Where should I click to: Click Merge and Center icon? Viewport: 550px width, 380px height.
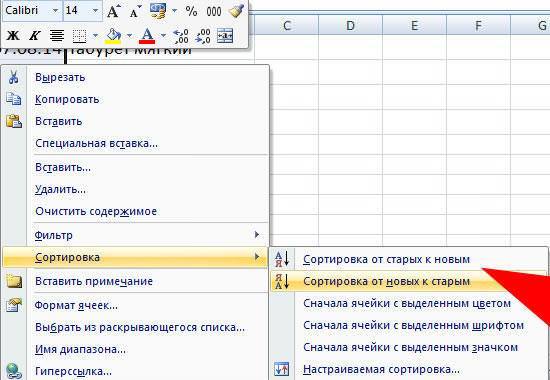coord(225,36)
